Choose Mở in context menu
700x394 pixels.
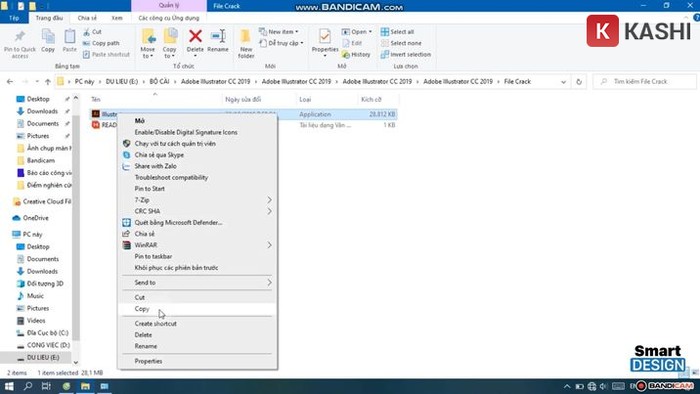click(197, 121)
